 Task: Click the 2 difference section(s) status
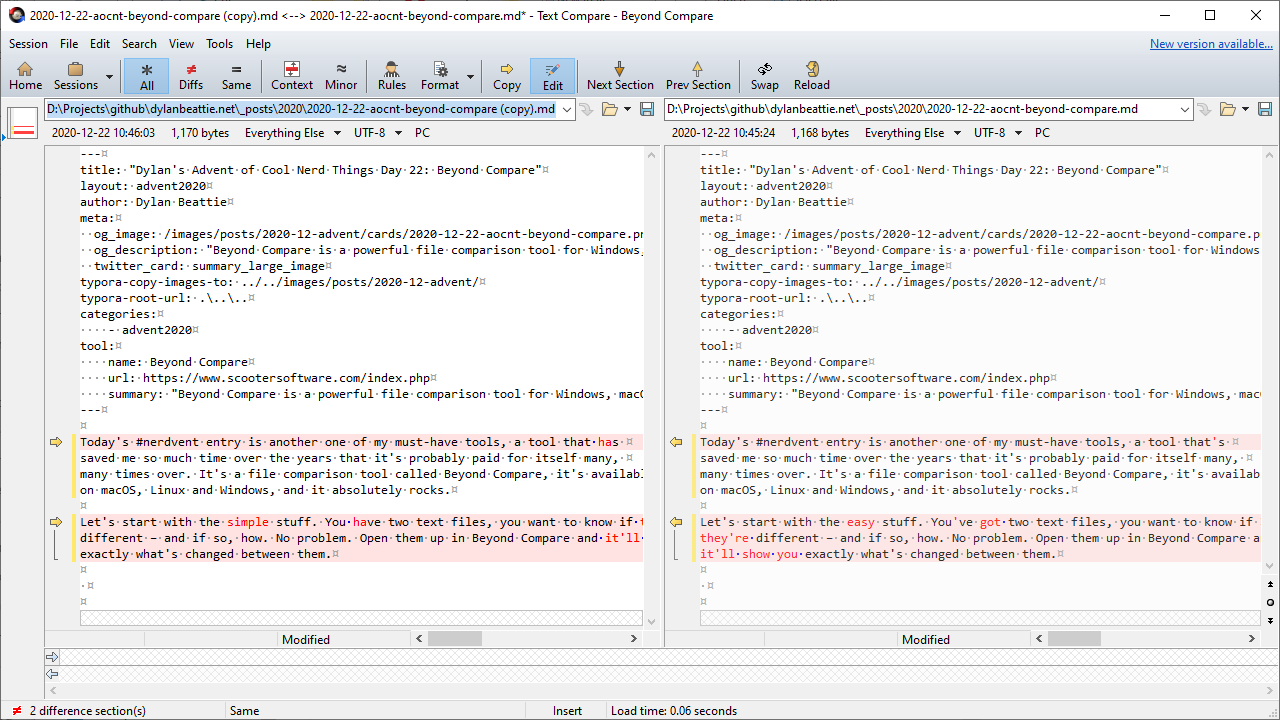pos(88,711)
